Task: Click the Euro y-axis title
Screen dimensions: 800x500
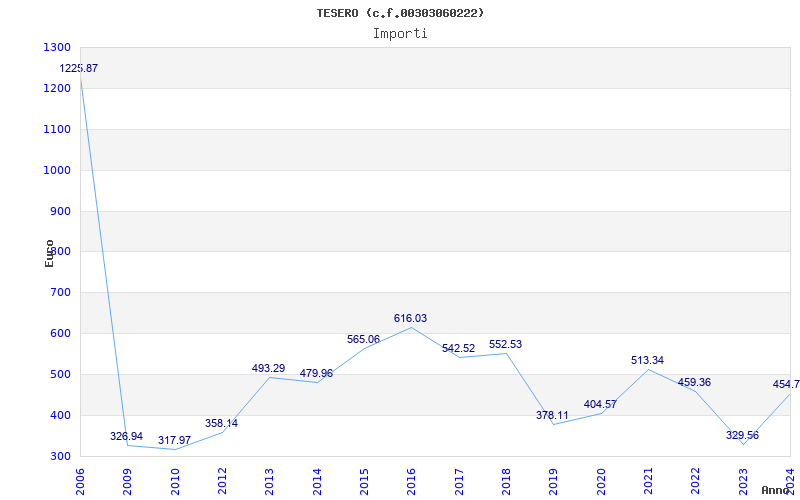Action: 49,254
